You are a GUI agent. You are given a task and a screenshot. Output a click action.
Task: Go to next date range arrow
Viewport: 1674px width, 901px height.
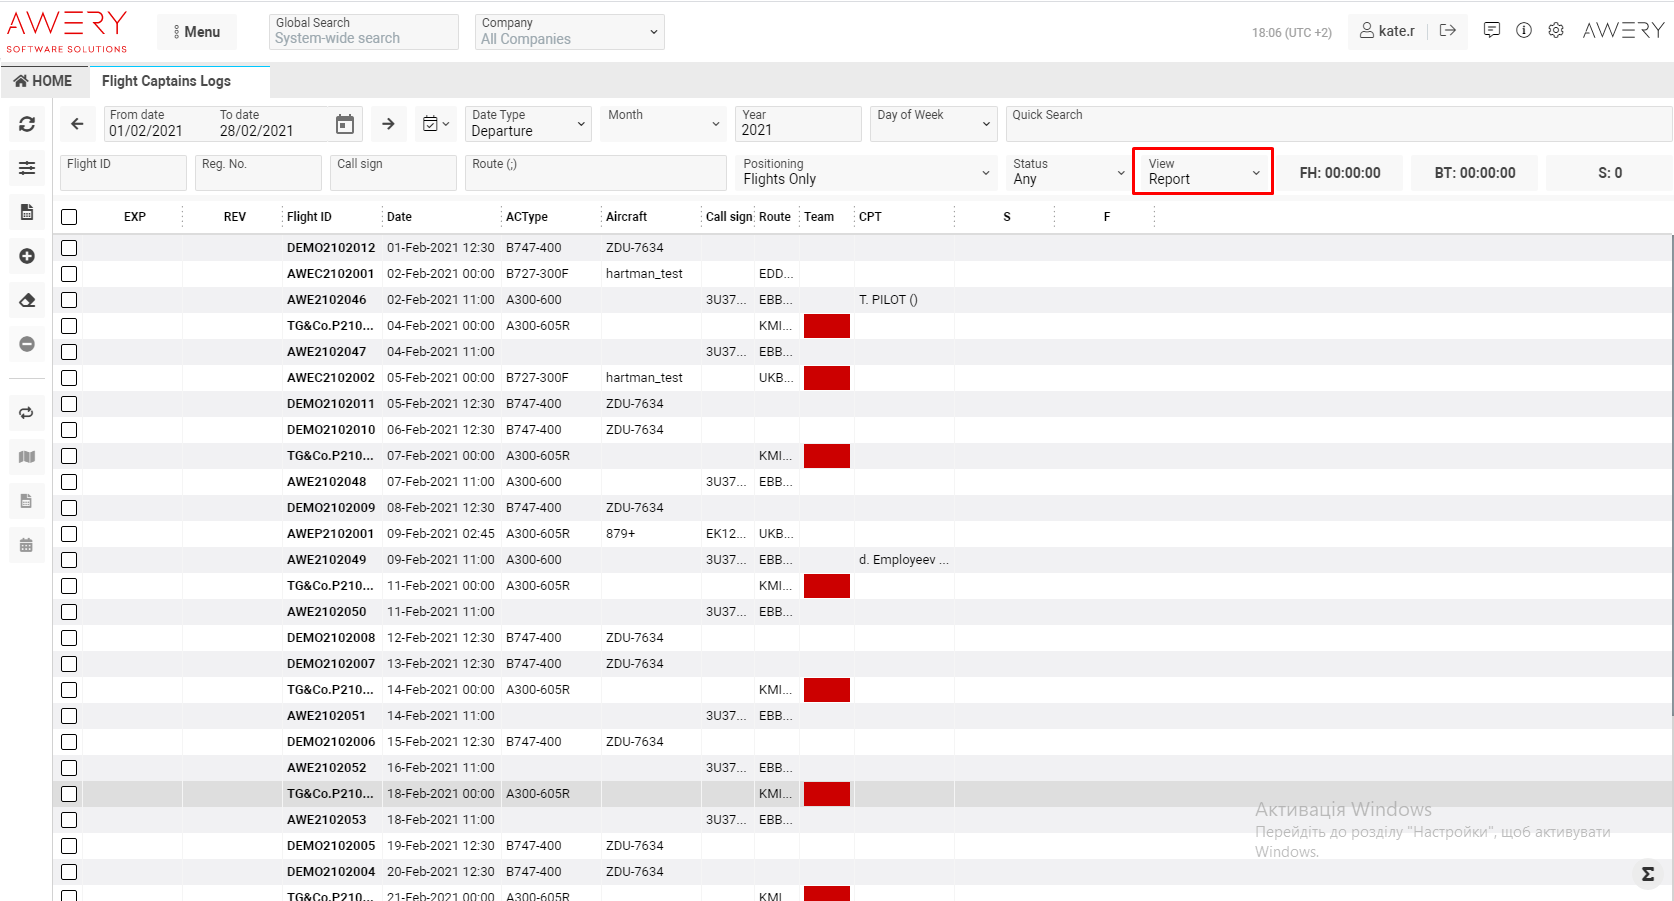[x=388, y=124]
